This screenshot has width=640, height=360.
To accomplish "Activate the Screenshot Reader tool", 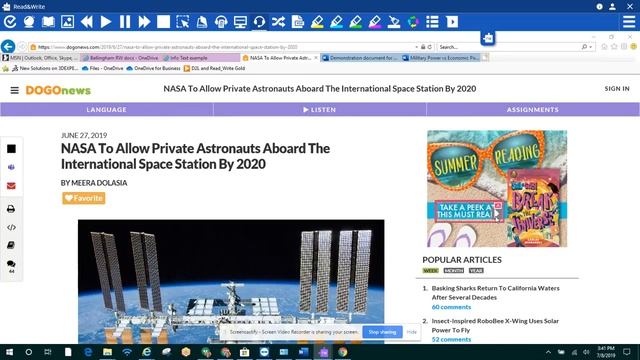I will [182, 22].
